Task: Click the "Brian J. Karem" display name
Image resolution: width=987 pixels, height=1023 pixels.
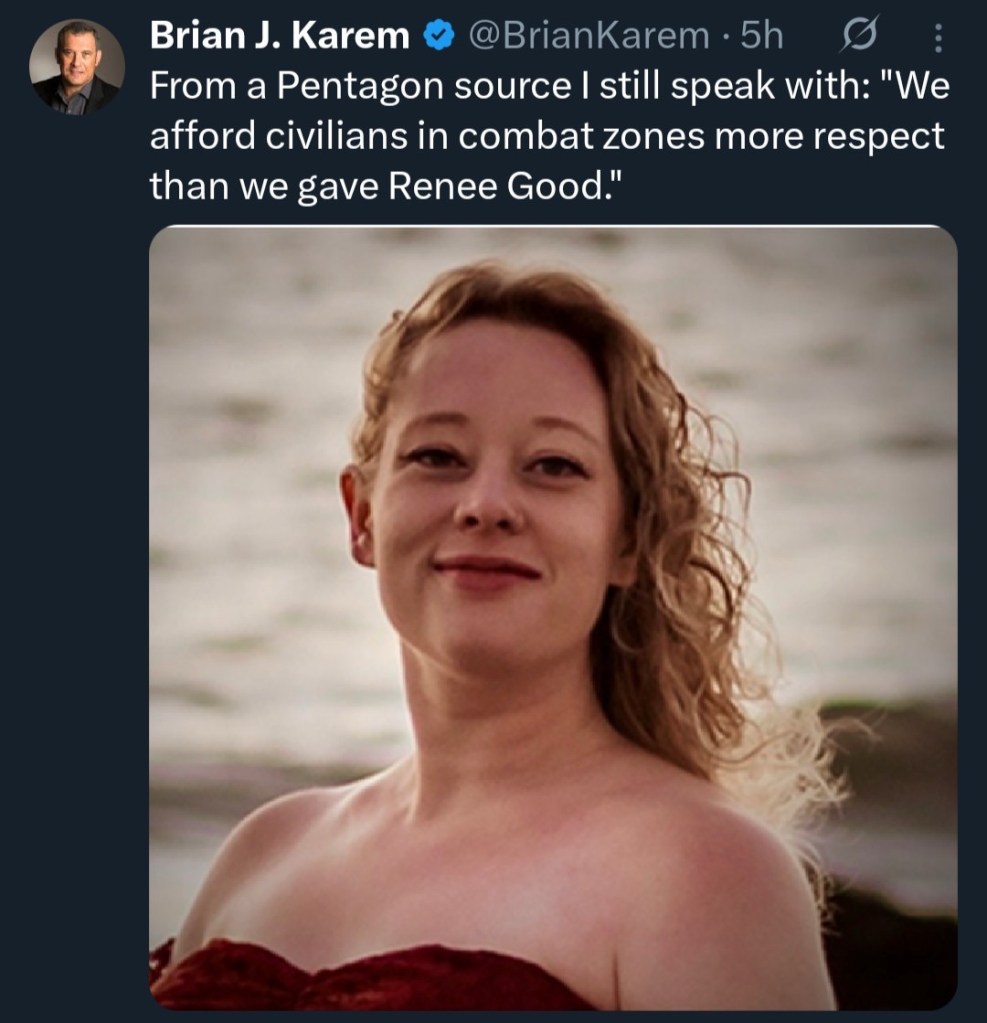Action: [x=279, y=37]
